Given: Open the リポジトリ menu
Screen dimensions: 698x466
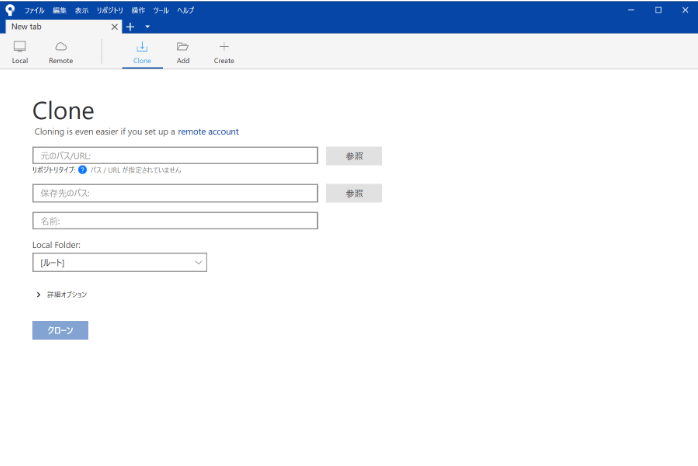Looking at the screenshot, I should point(110,9).
